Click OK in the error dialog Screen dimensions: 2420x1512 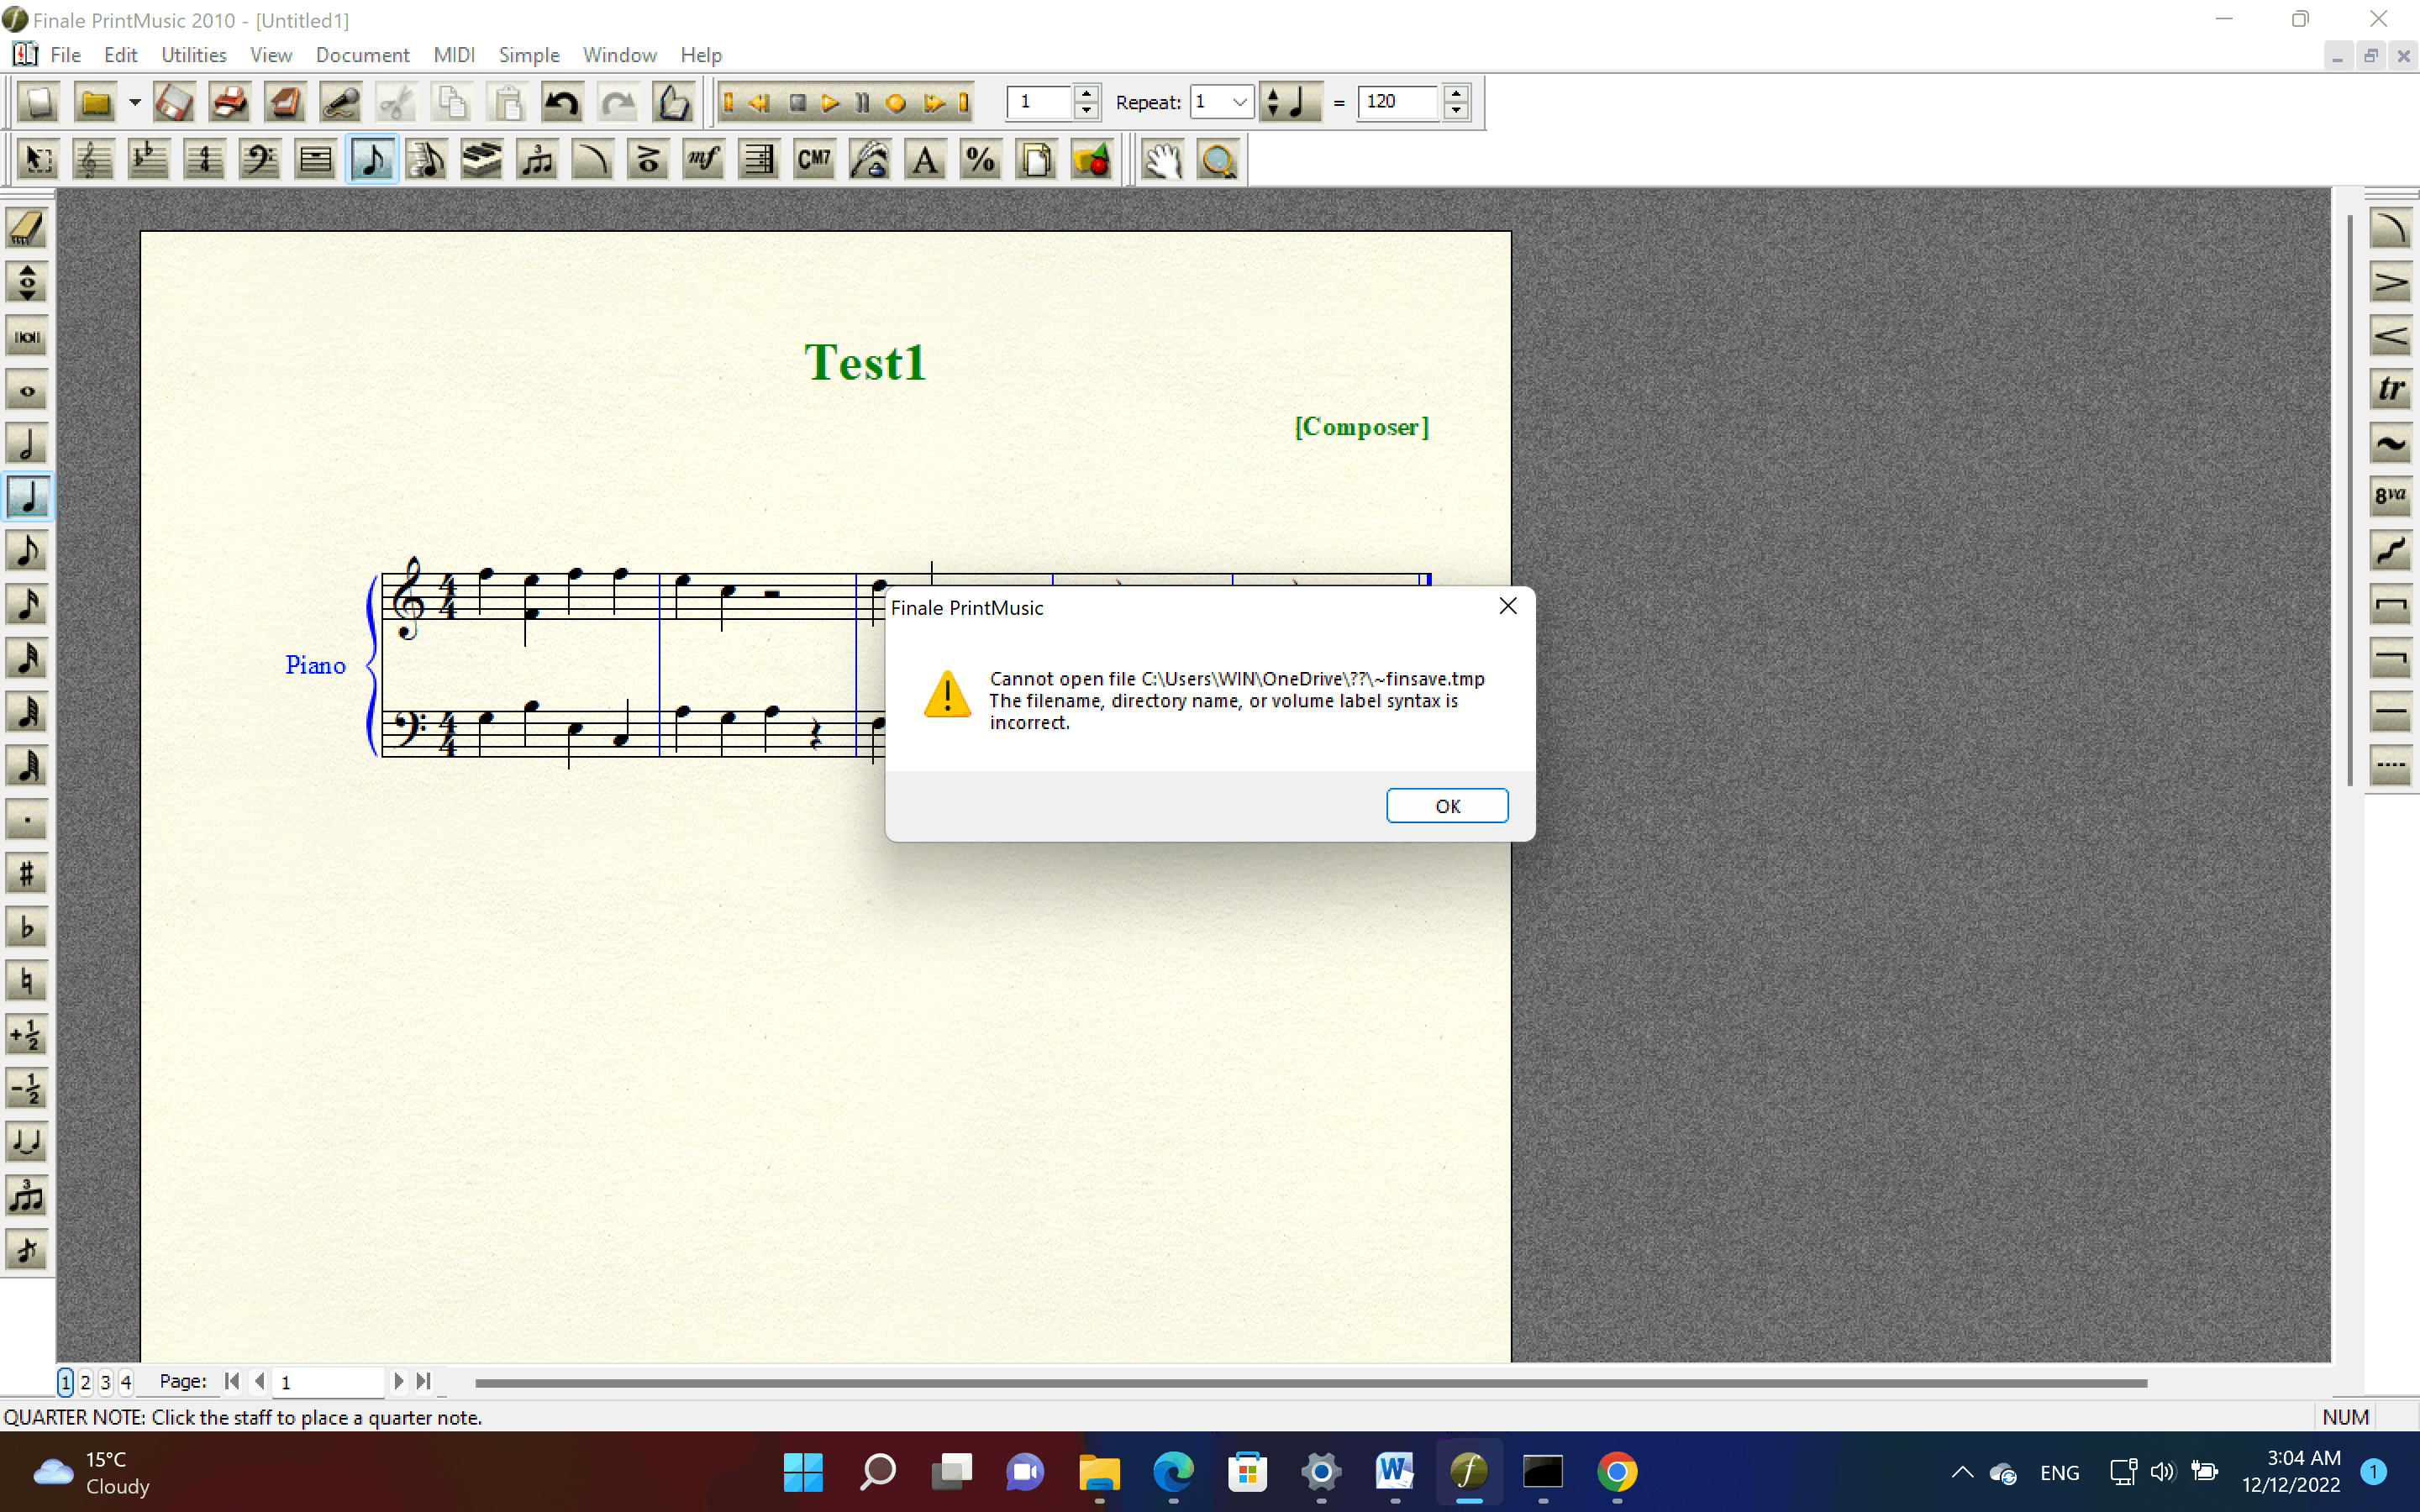(x=1446, y=806)
